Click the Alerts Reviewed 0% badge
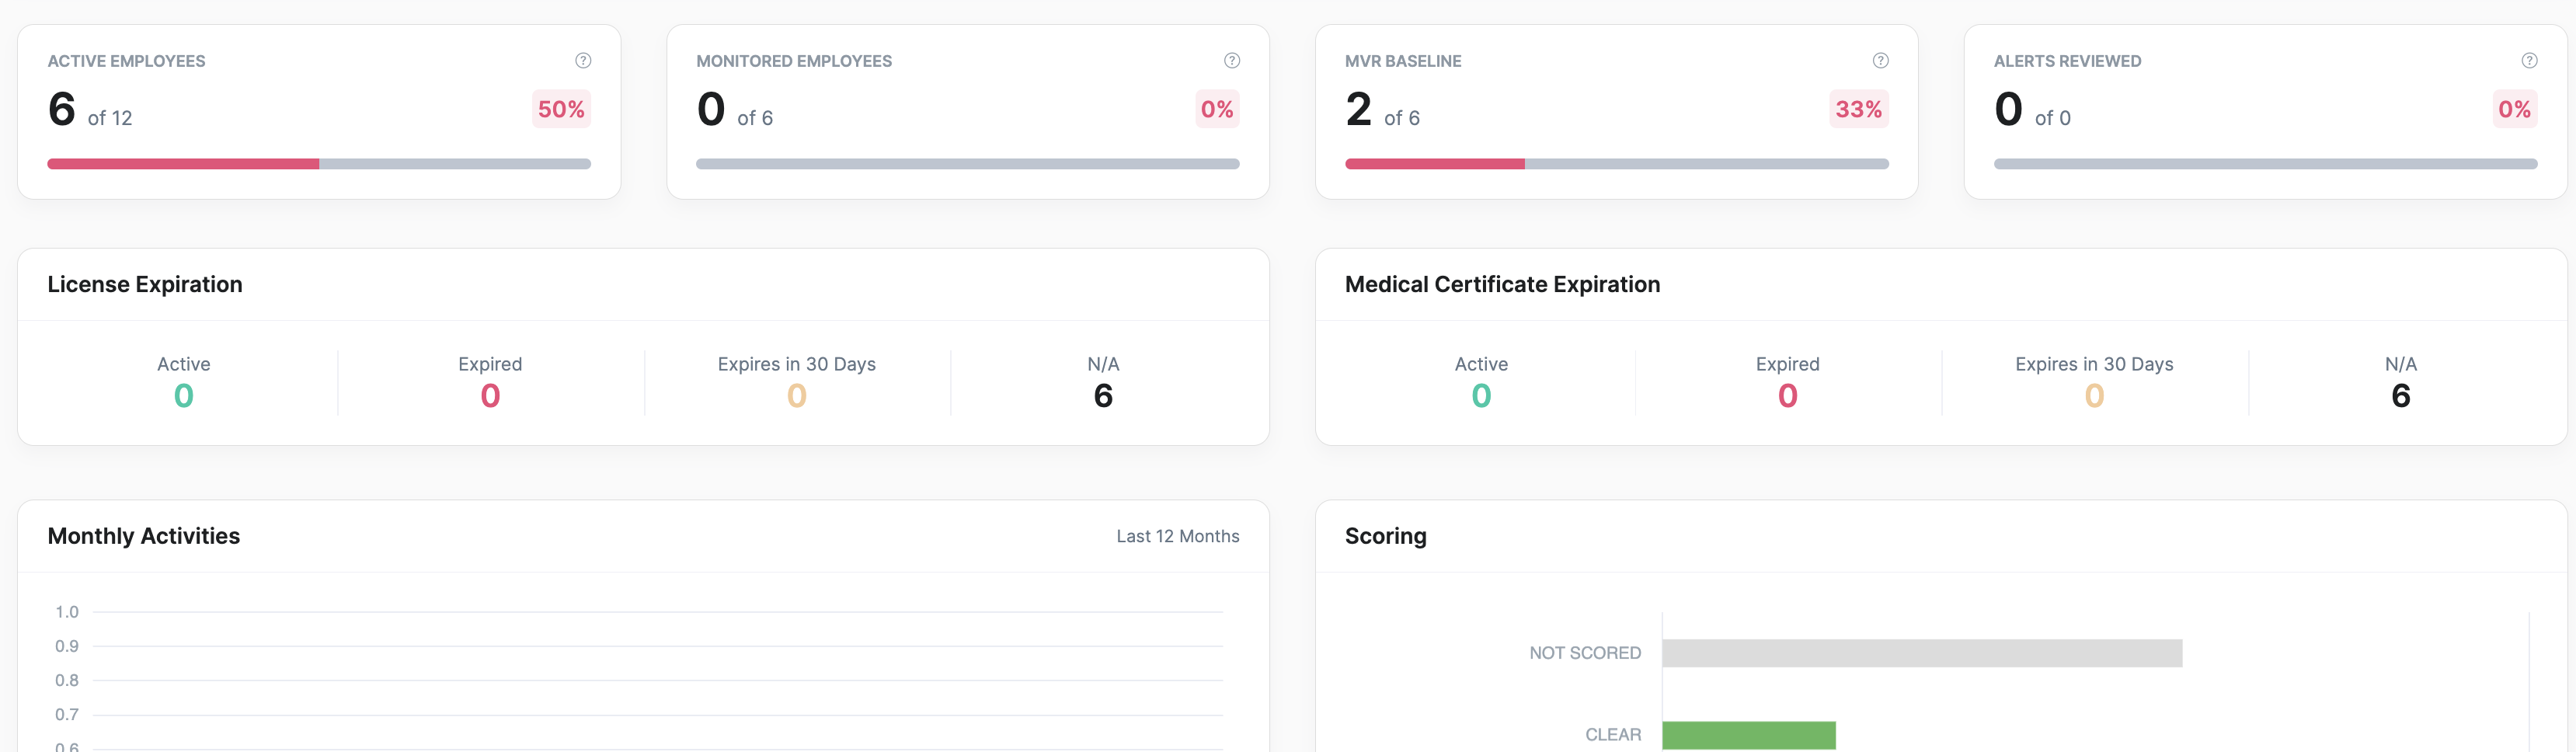The width and height of the screenshot is (2576, 752). [x=2514, y=109]
